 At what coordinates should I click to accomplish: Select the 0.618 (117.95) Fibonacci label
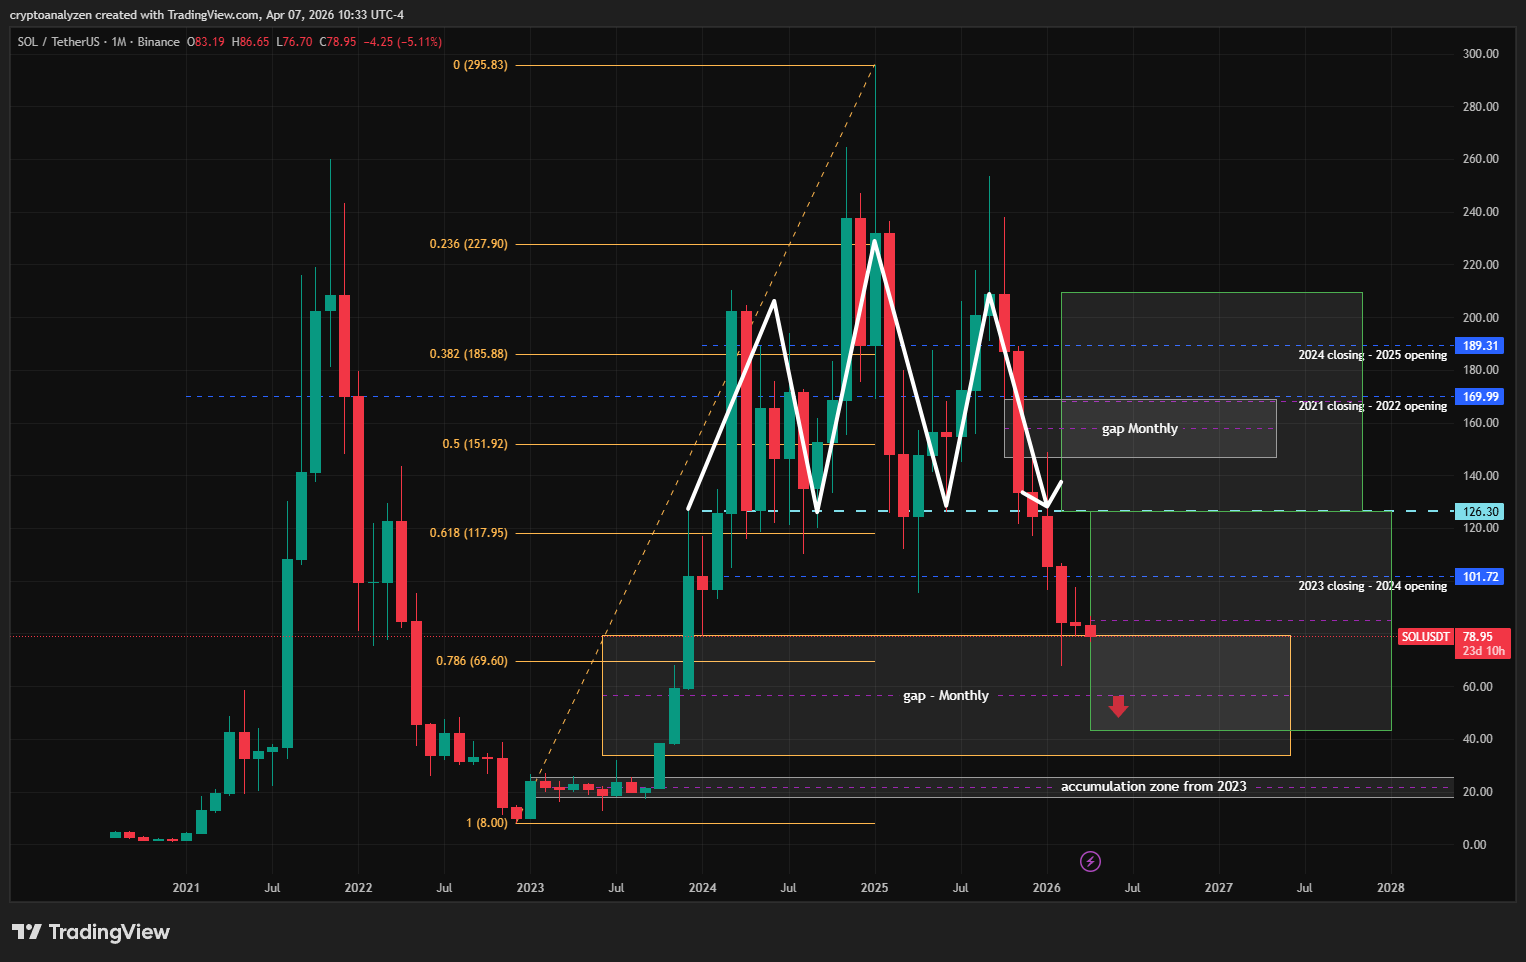click(468, 533)
